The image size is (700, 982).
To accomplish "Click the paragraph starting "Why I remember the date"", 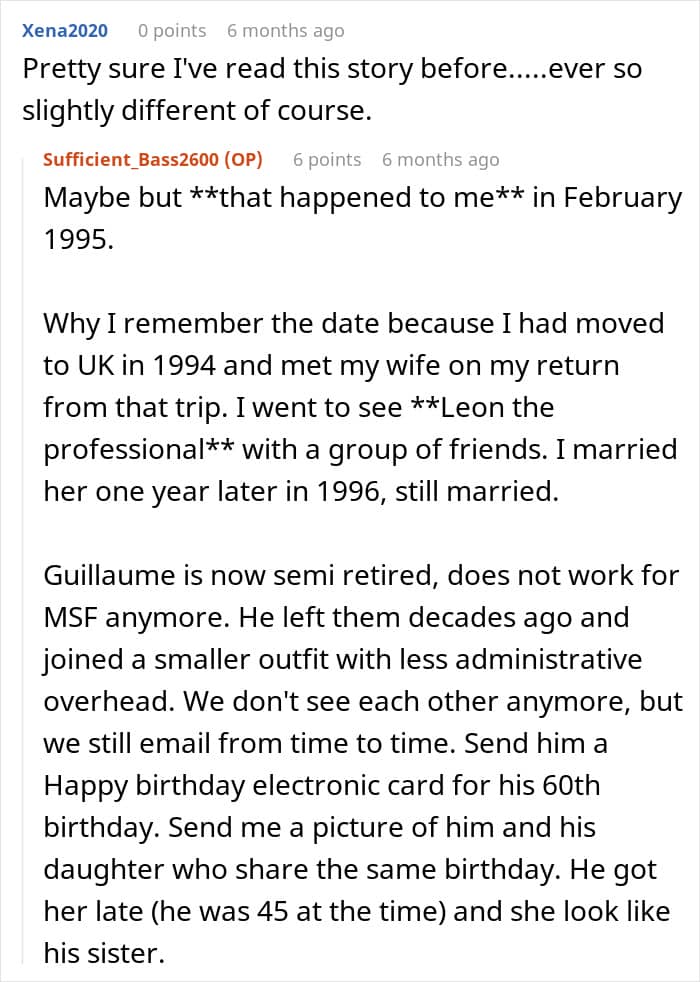I will pyautogui.click(x=360, y=407).
